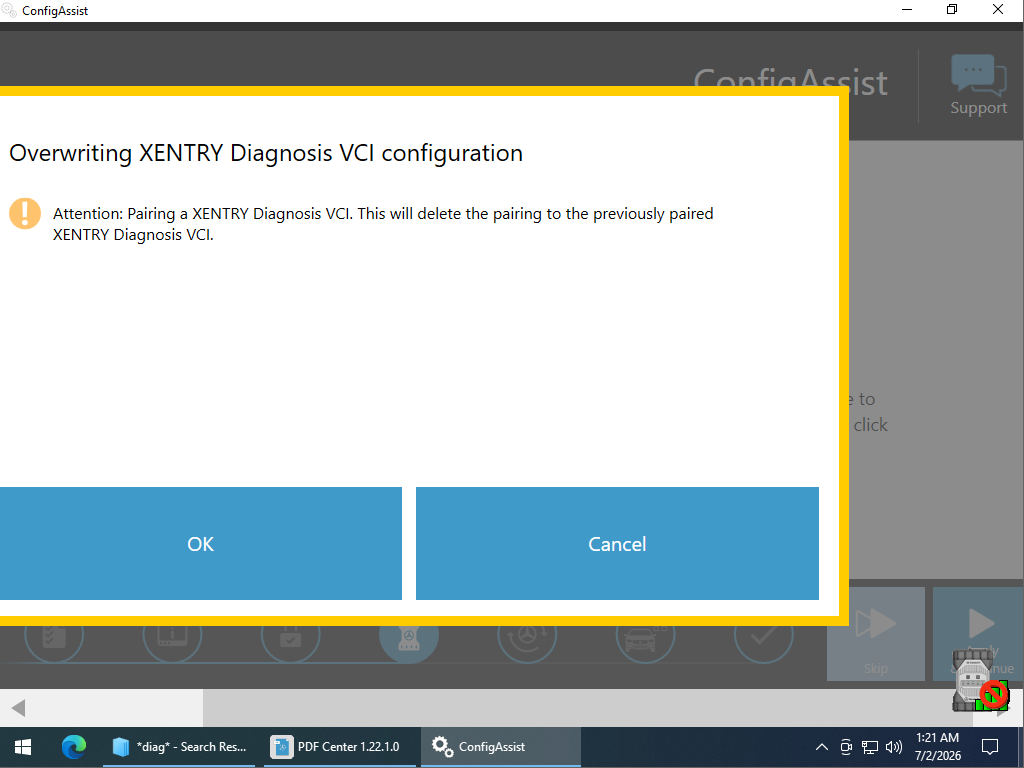This screenshot has width=1024, height=768.
Task: Click the 'Attention: Pairing a XENTRY Diagnosis VCI' message
Action: 383,224
